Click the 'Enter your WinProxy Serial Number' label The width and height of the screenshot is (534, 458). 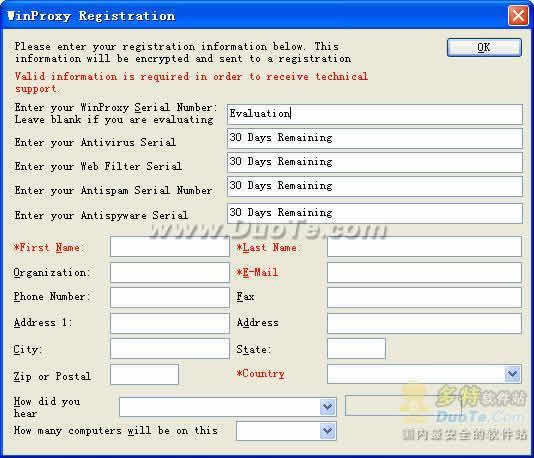click(115, 108)
